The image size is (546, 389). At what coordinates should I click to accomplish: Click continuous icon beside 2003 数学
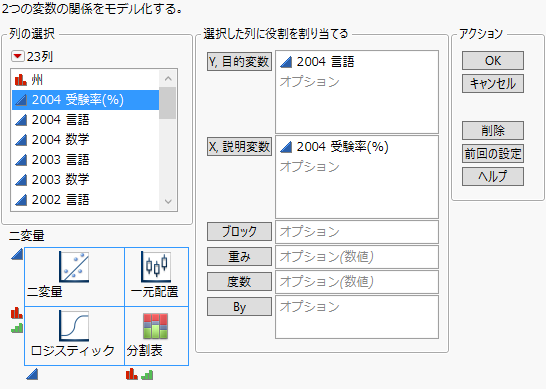pyautogui.click(x=21, y=180)
